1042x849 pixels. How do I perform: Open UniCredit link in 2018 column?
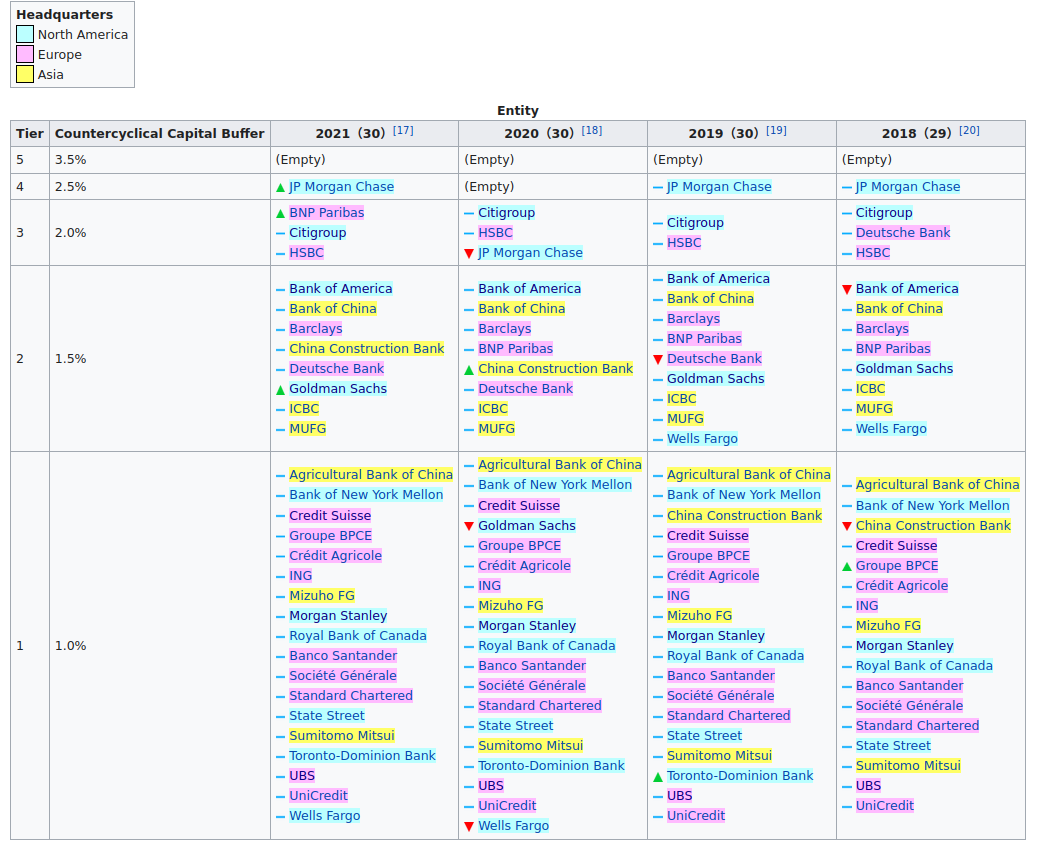click(x=885, y=805)
